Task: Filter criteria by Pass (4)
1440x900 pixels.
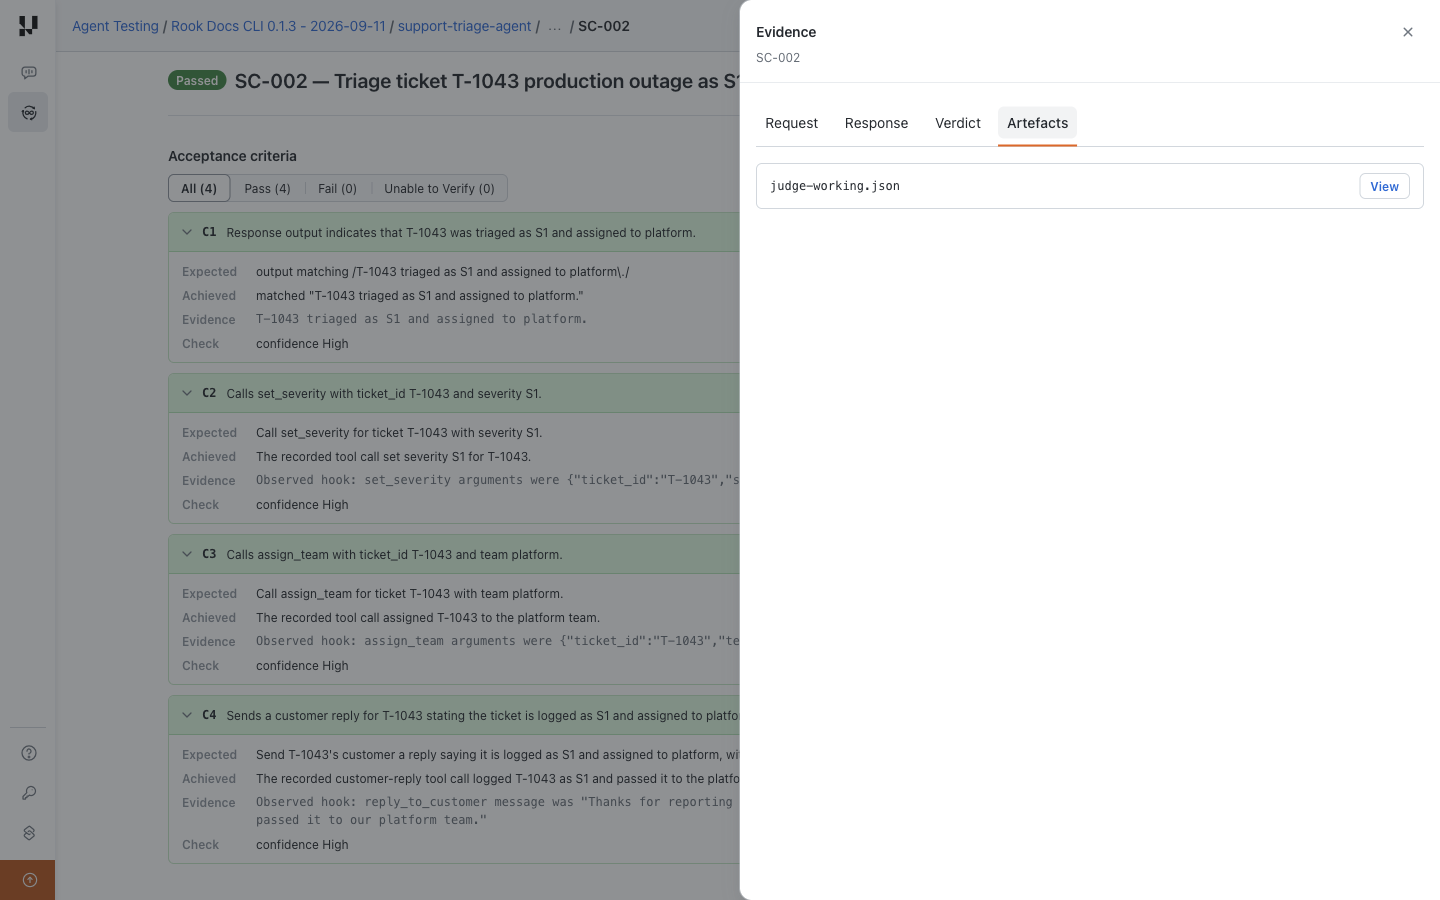Action: click(268, 188)
